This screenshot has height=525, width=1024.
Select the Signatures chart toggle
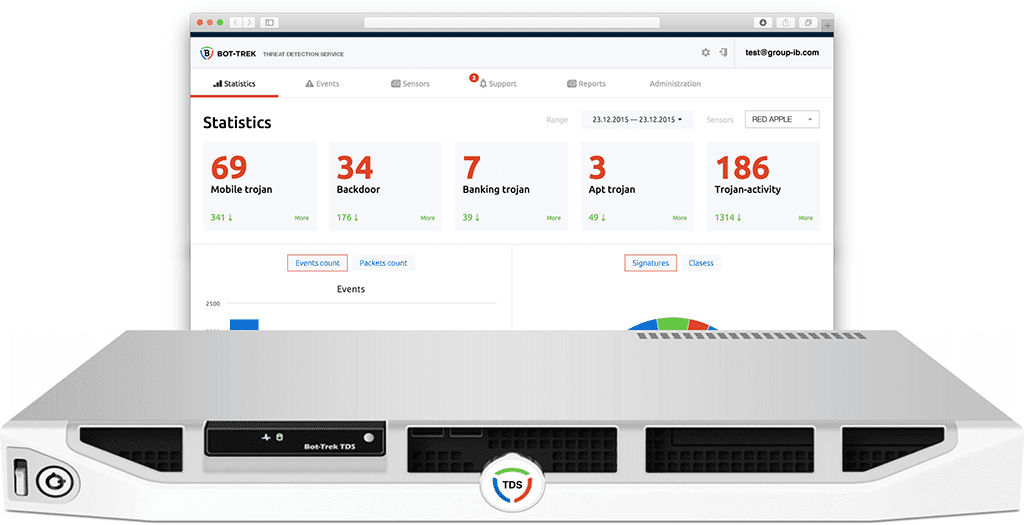[650, 263]
